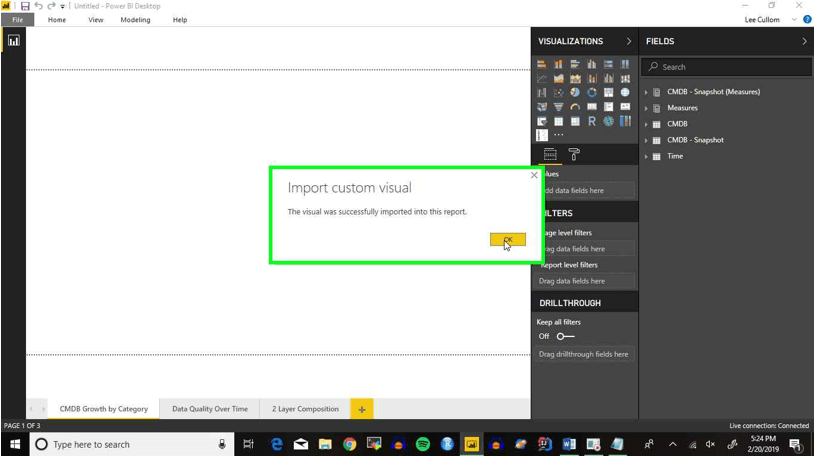Close the Import custom visual dialog
This screenshot has width=816, height=456.
(x=534, y=175)
